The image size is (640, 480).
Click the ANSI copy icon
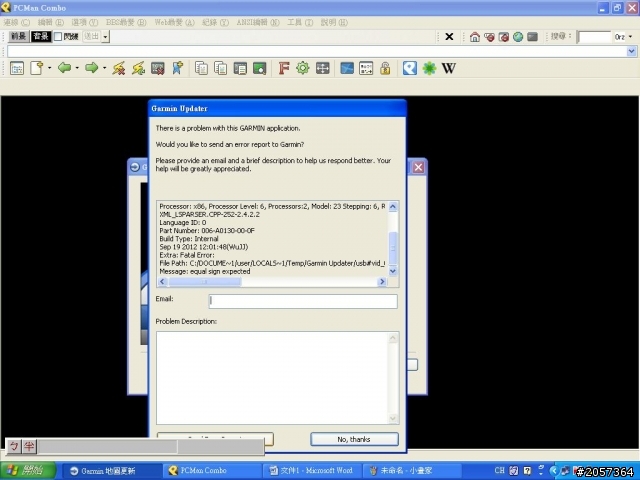[x=240, y=68]
